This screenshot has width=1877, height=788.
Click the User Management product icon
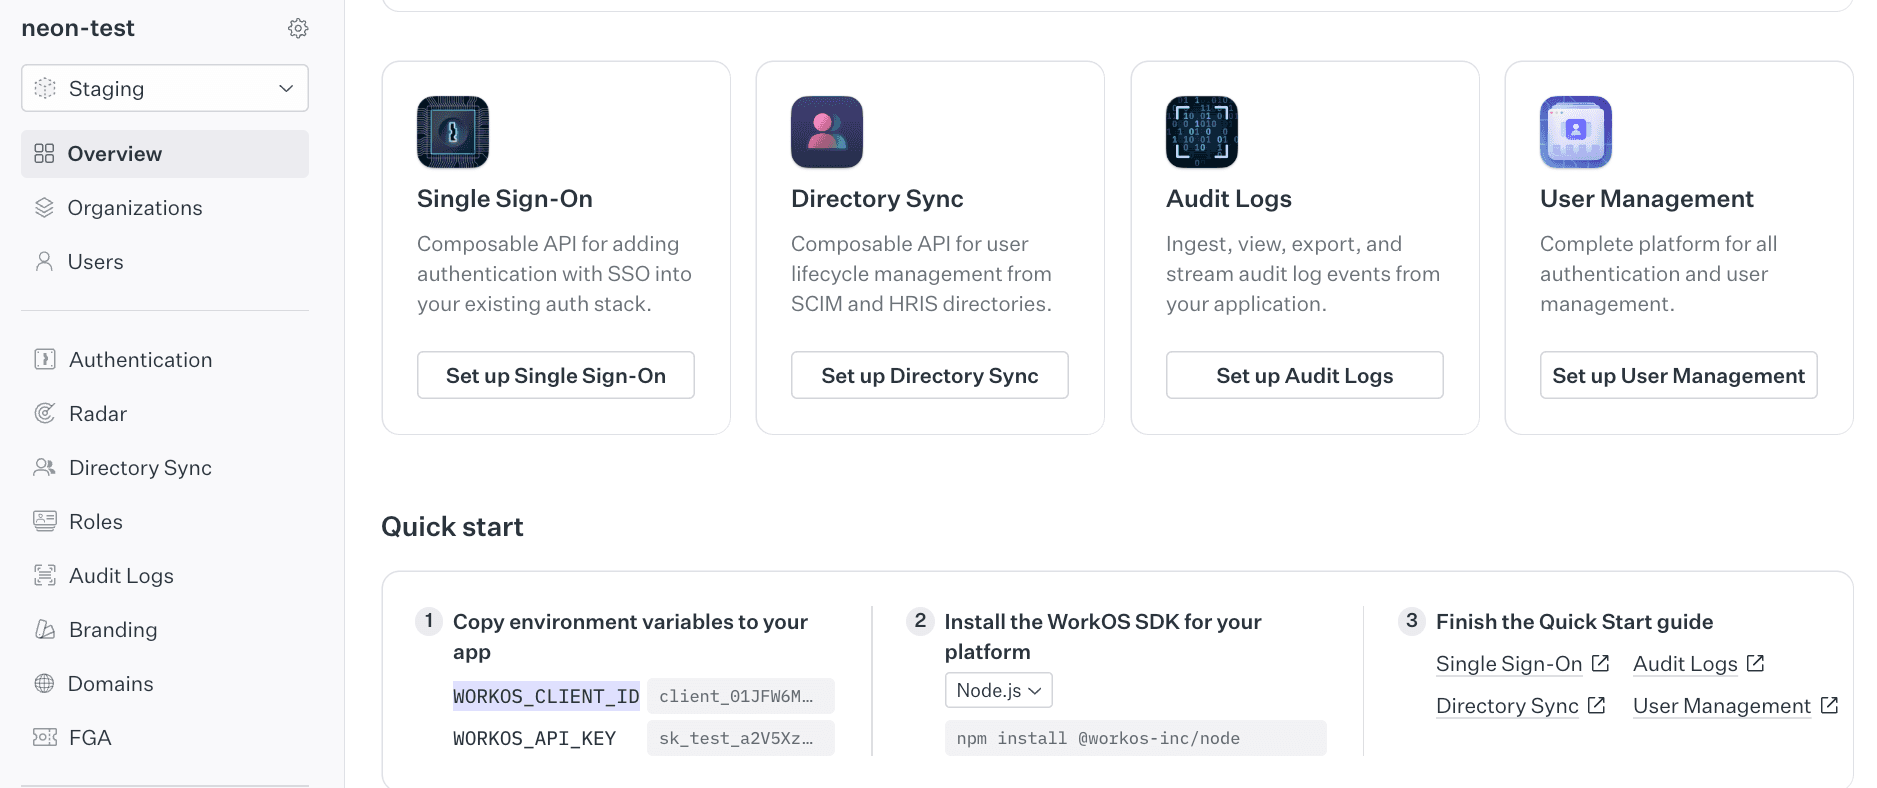[1575, 132]
